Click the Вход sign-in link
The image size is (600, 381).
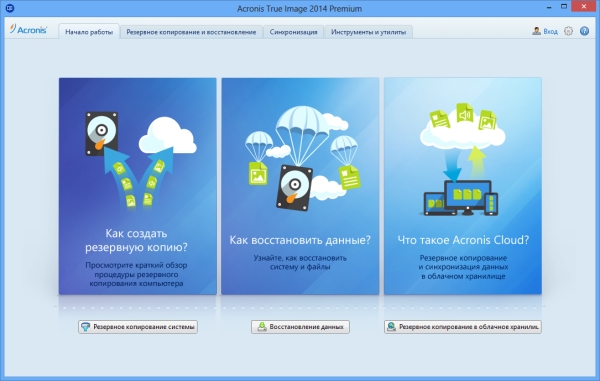coord(551,32)
